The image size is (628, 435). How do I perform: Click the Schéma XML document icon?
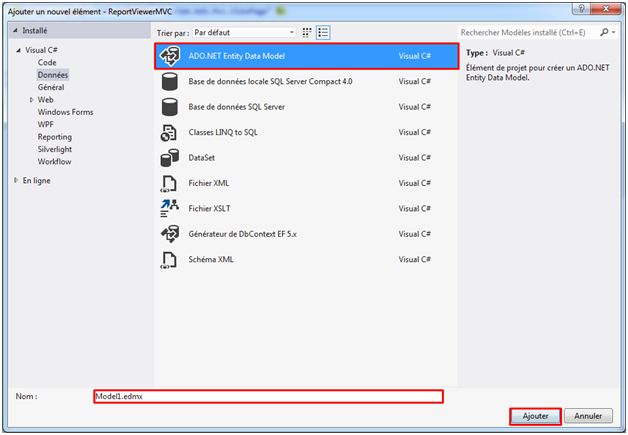(x=169, y=260)
